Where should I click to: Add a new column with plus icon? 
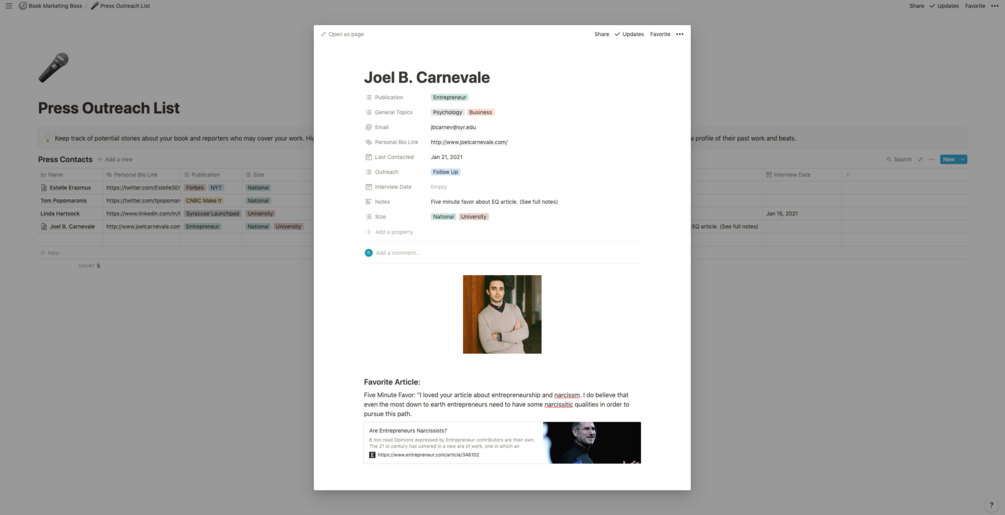(x=847, y=174)
